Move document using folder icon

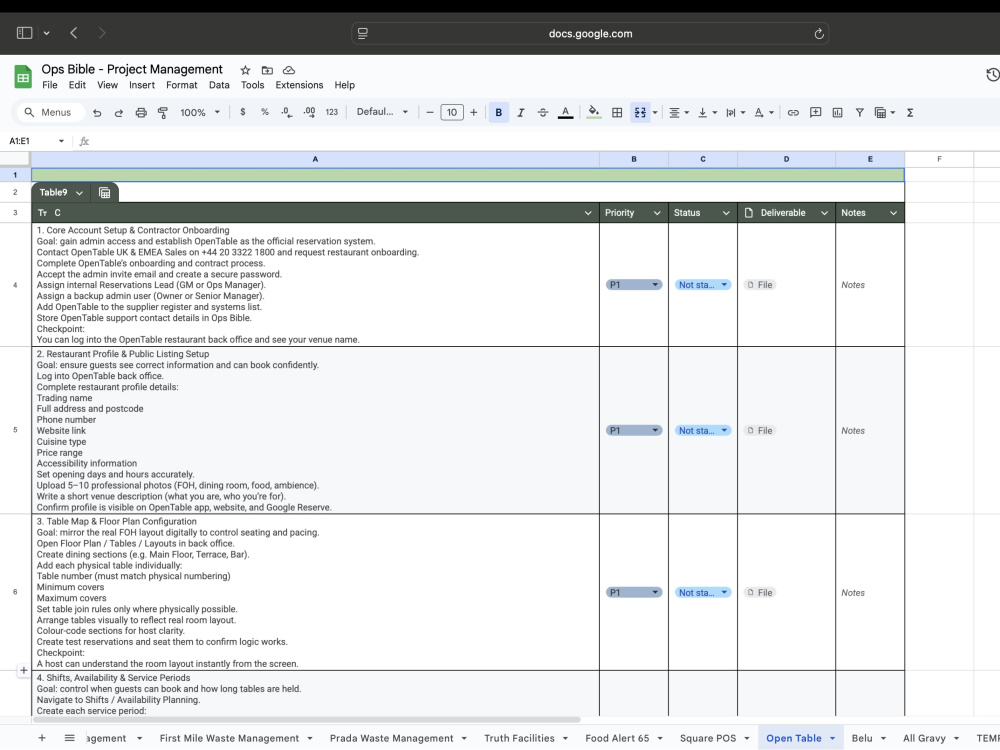point(267,70)
